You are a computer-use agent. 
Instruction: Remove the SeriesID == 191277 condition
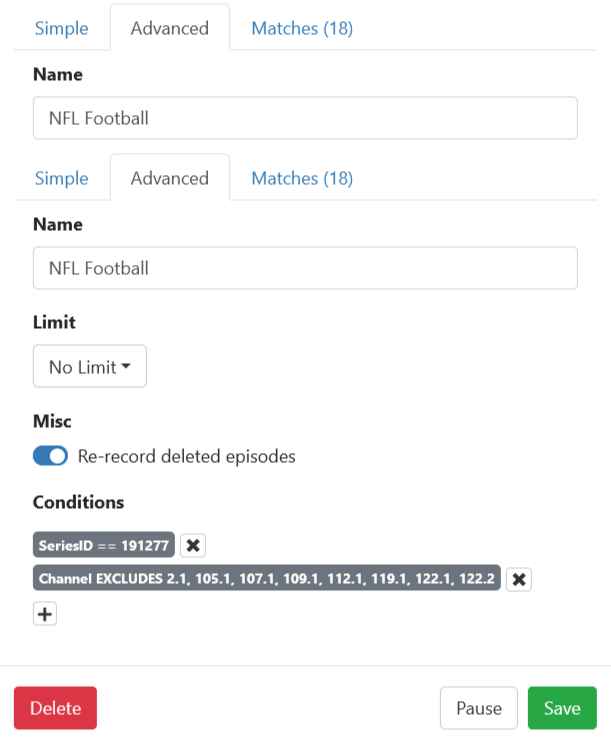[x=193, y=545]
